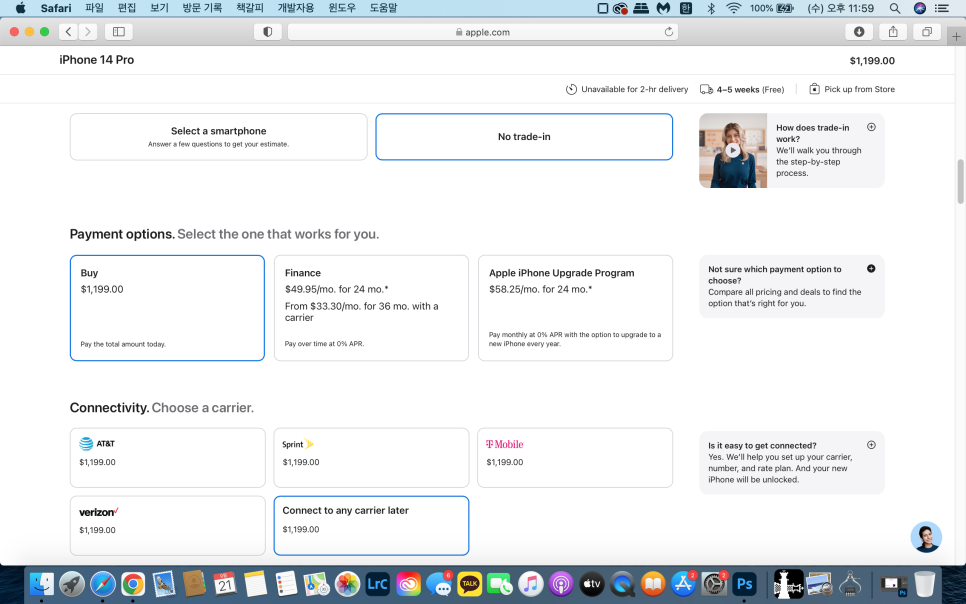Viewport: 966px width, 604px height.
Task: Open the privacy report shield icon
Action: tap(267, 32)
